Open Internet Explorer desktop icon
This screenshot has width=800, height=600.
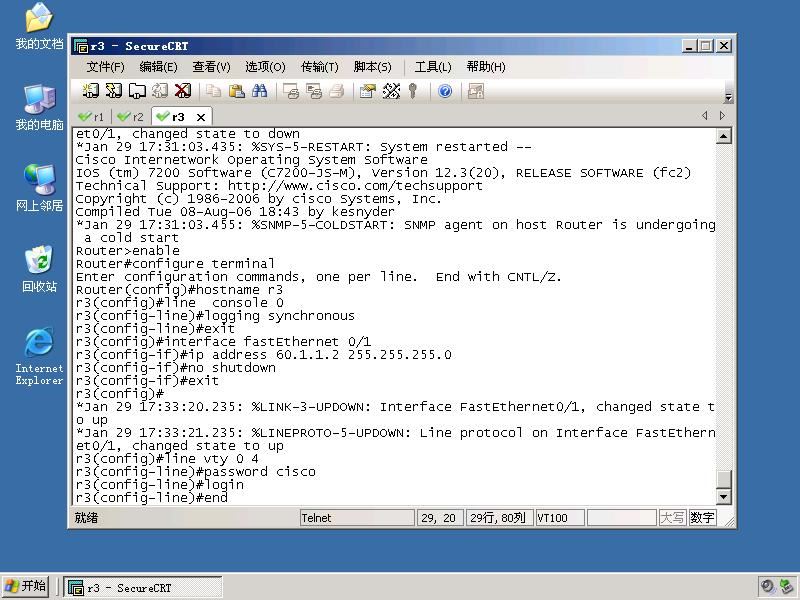click(x=39, y=356)
